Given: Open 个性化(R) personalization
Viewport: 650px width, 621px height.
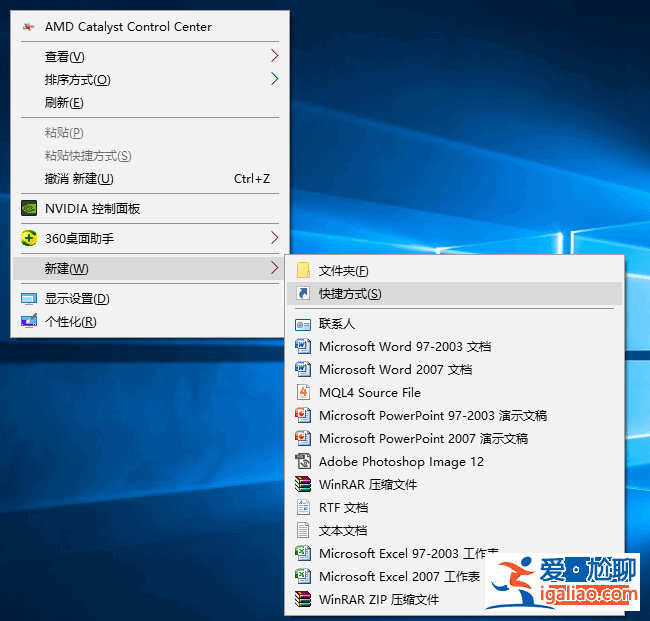Looking at the screenshot, I should pos(150,322).
